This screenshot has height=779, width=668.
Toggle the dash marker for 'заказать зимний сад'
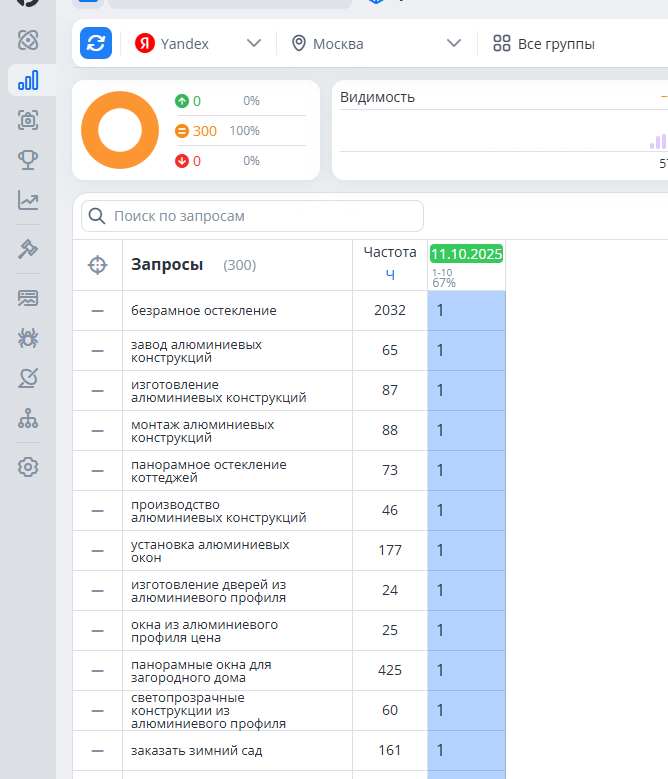(x=97, y=751)
